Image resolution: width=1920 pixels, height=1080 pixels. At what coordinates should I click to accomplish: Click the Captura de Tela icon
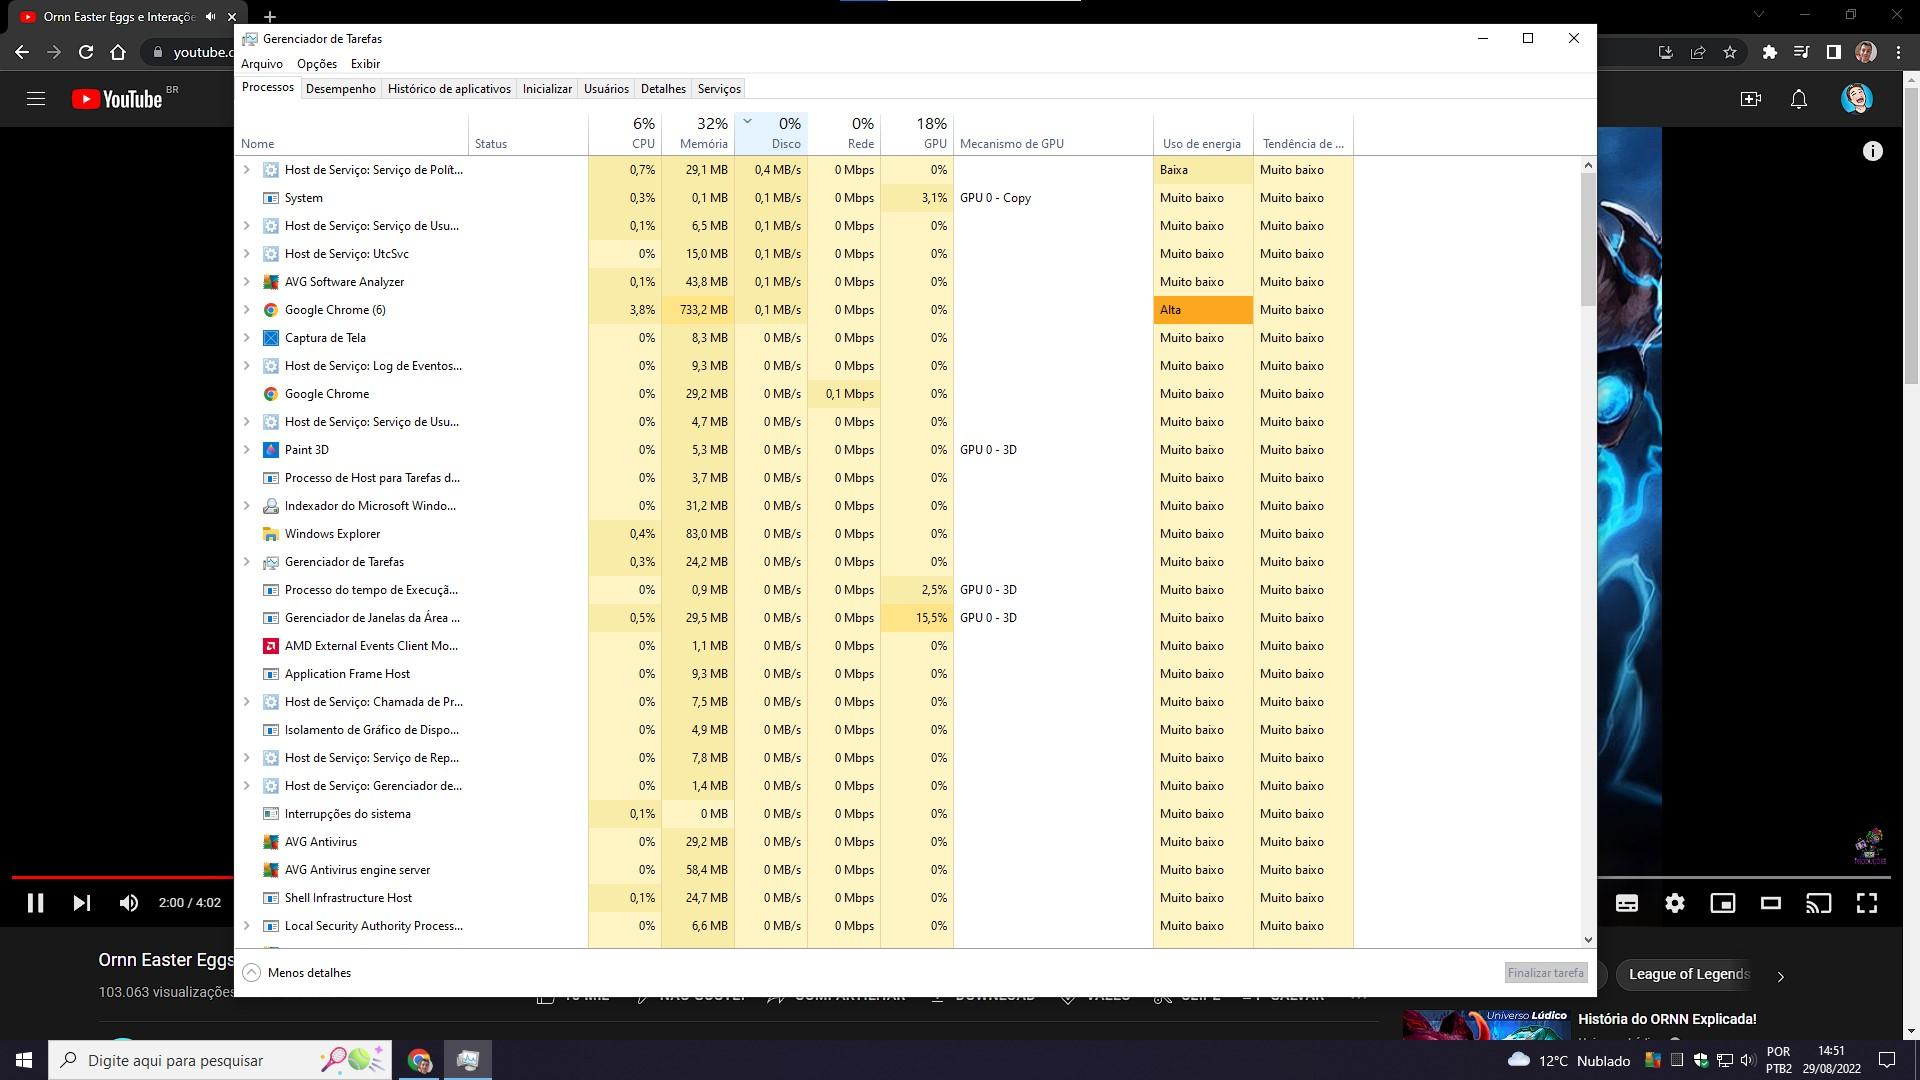coord(270,338)
